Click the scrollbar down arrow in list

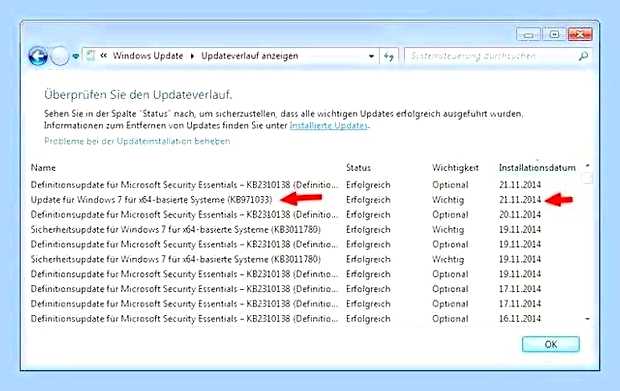pos(588,318)
